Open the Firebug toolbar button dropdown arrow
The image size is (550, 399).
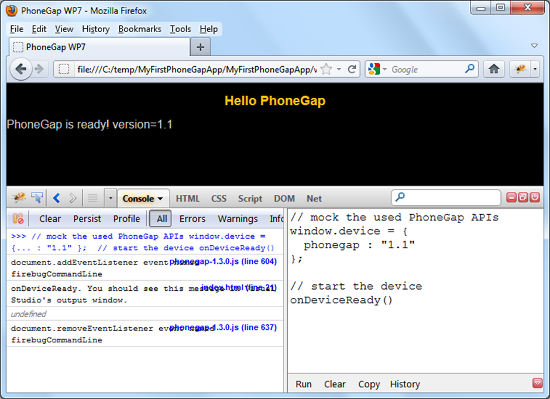point(535,69)
